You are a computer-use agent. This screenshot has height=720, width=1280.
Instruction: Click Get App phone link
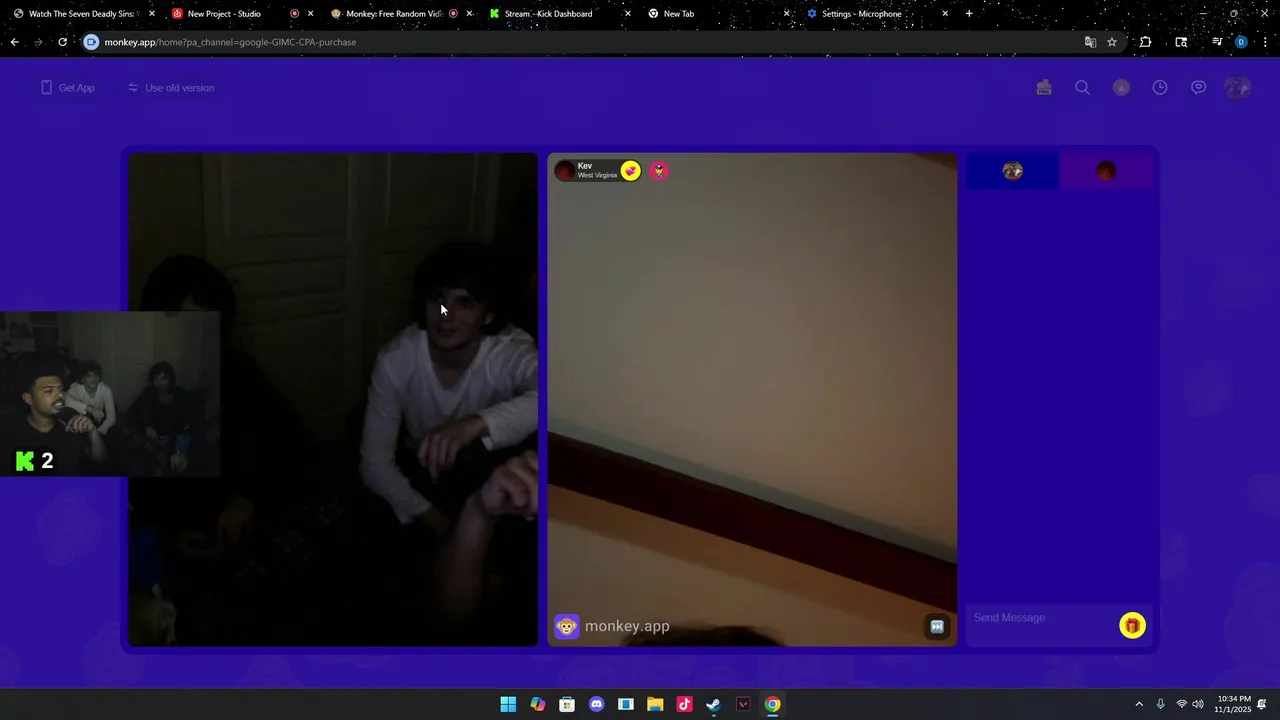(x=67, y=88)
